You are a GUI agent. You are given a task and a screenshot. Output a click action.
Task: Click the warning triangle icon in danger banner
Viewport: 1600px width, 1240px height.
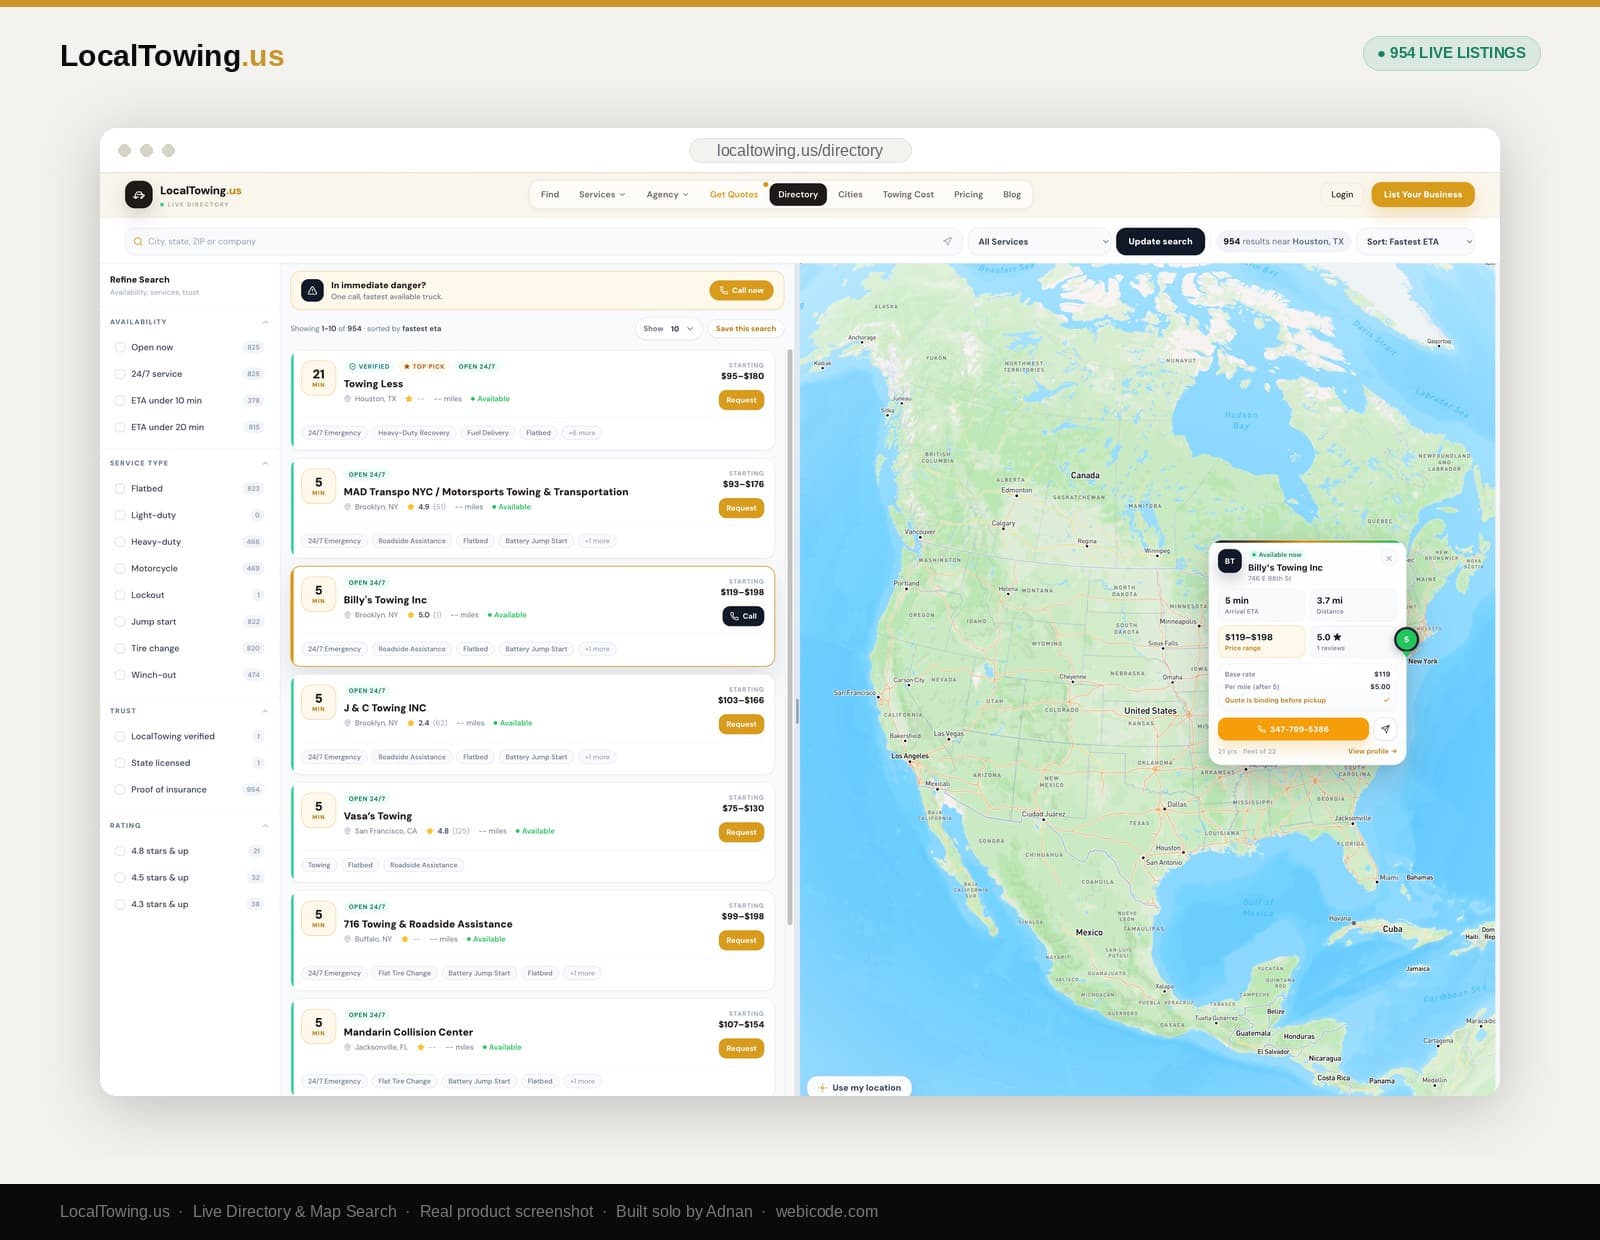tap(312, 290)
